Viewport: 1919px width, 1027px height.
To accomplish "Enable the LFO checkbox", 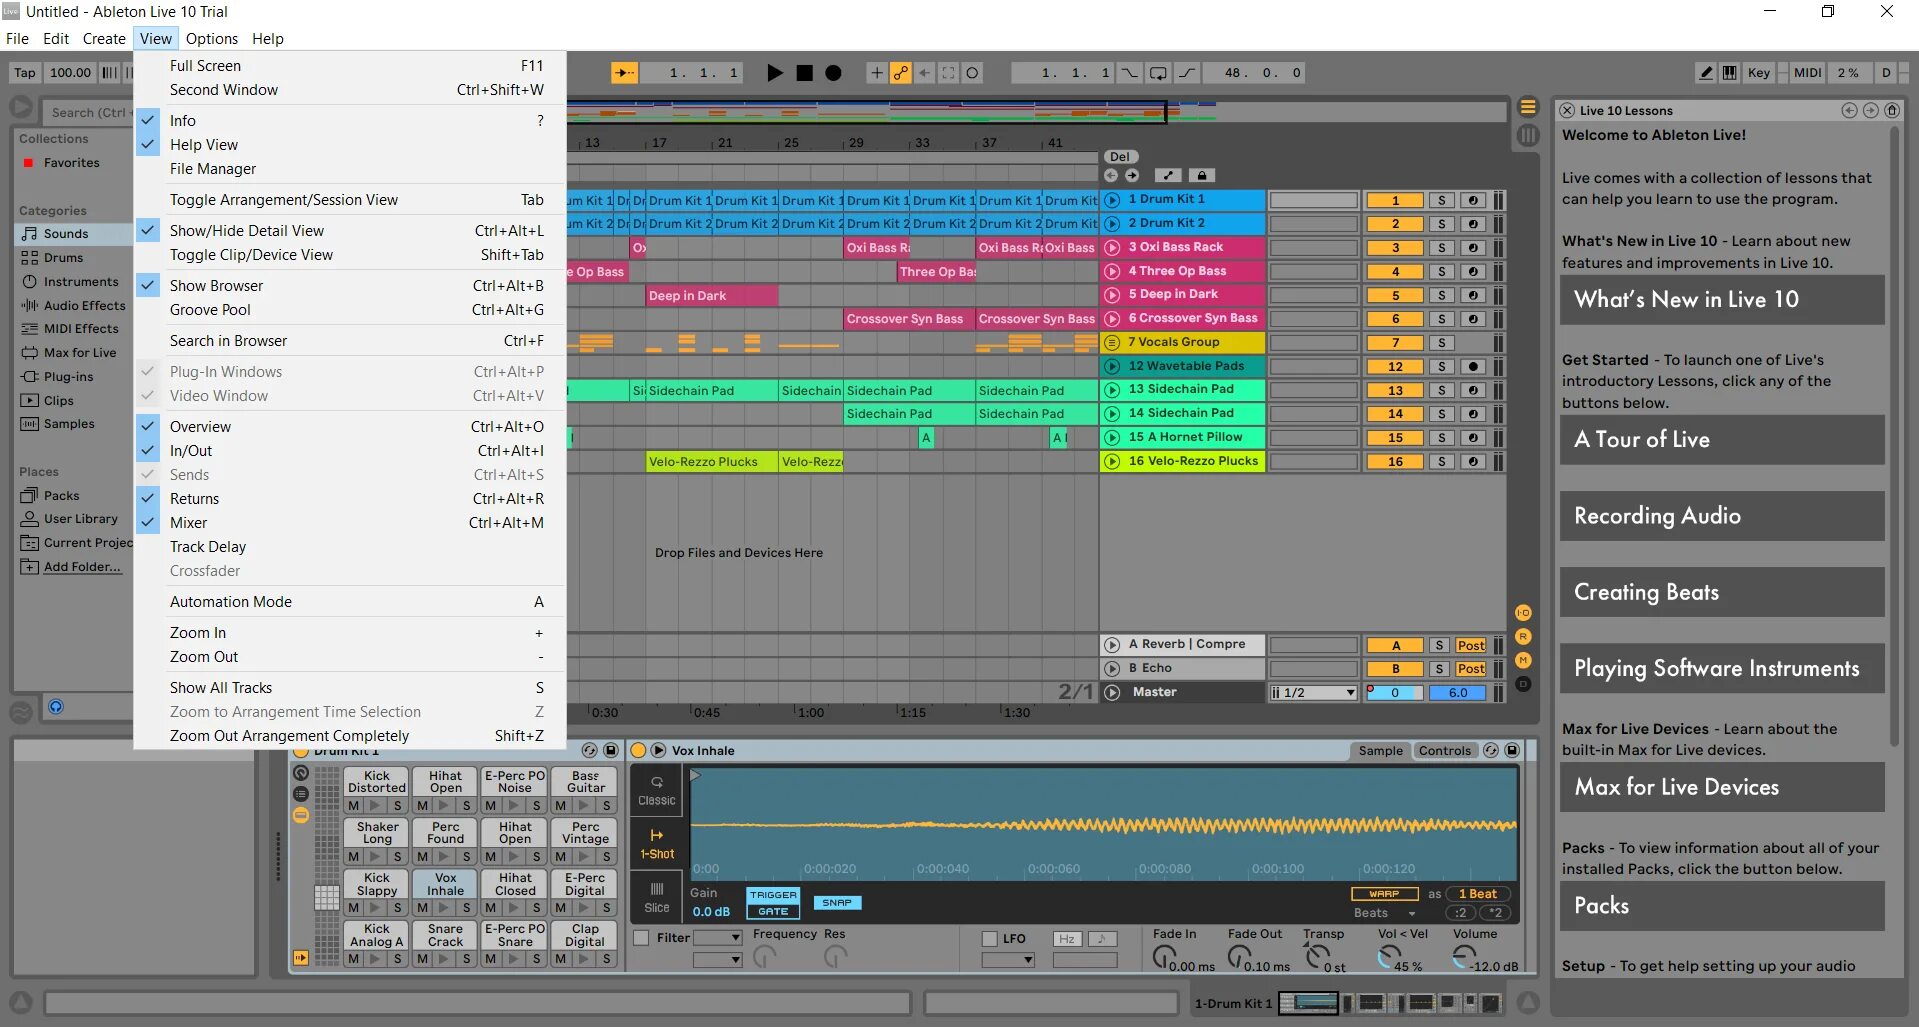I will 990,939.
